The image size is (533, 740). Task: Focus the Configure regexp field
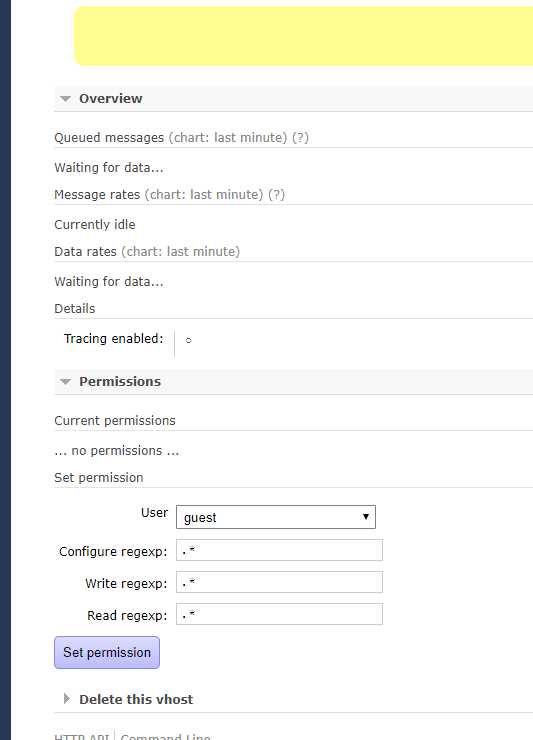(x=279, y=550)
